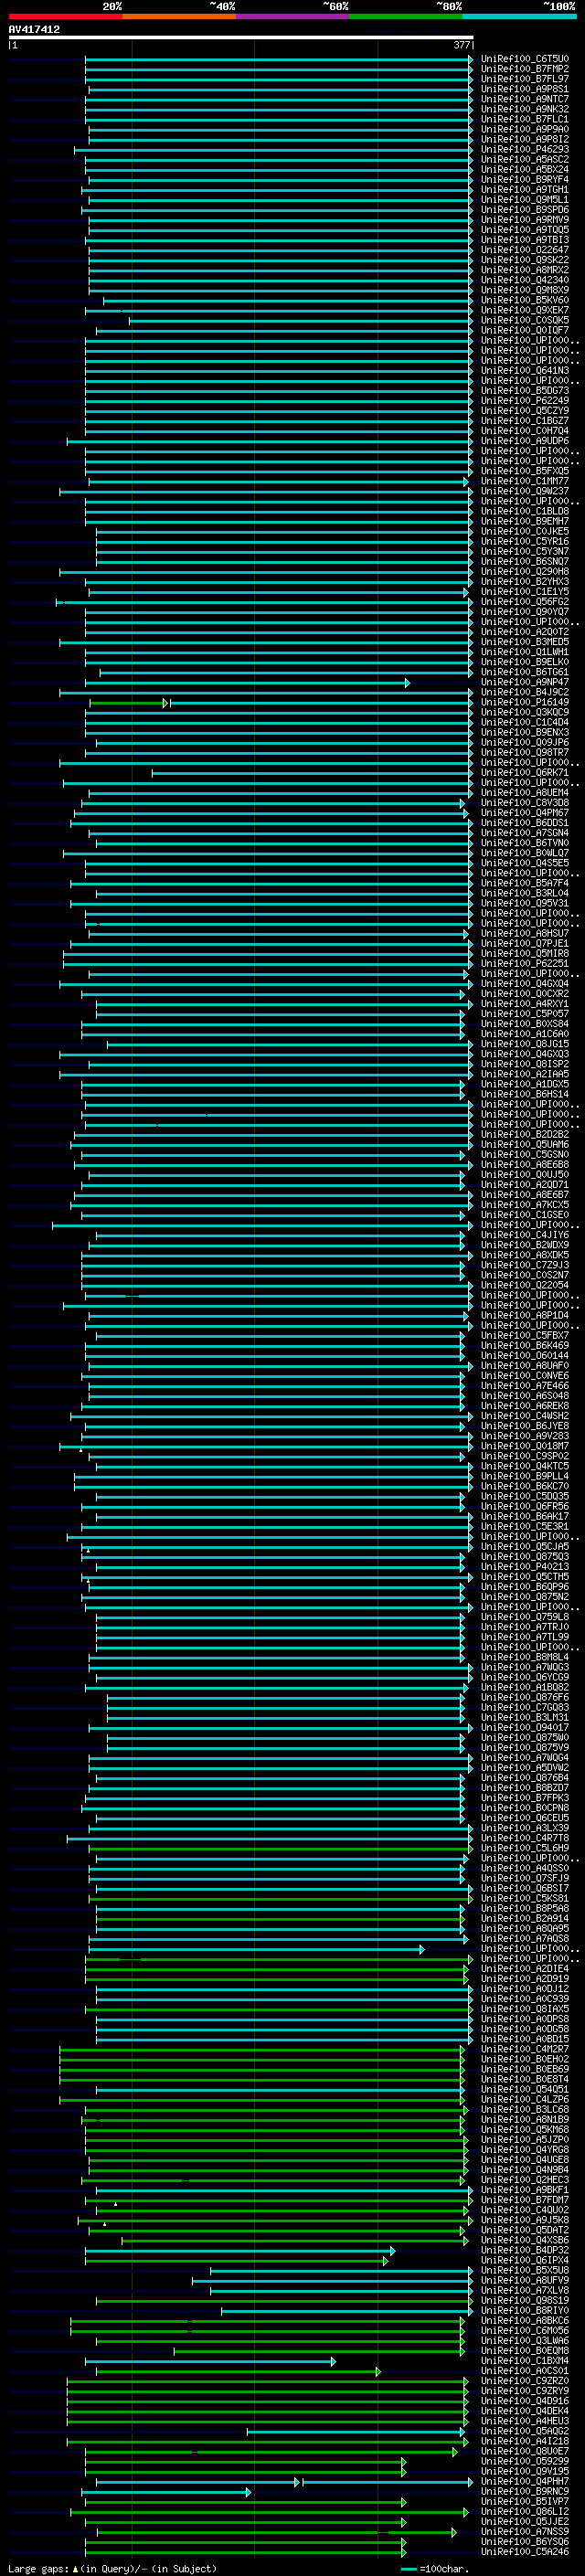The height and width of the screenshot is (2576, 585).
Task: Select hit label UniRef100_B5DG73
Action: coord(525,391)
